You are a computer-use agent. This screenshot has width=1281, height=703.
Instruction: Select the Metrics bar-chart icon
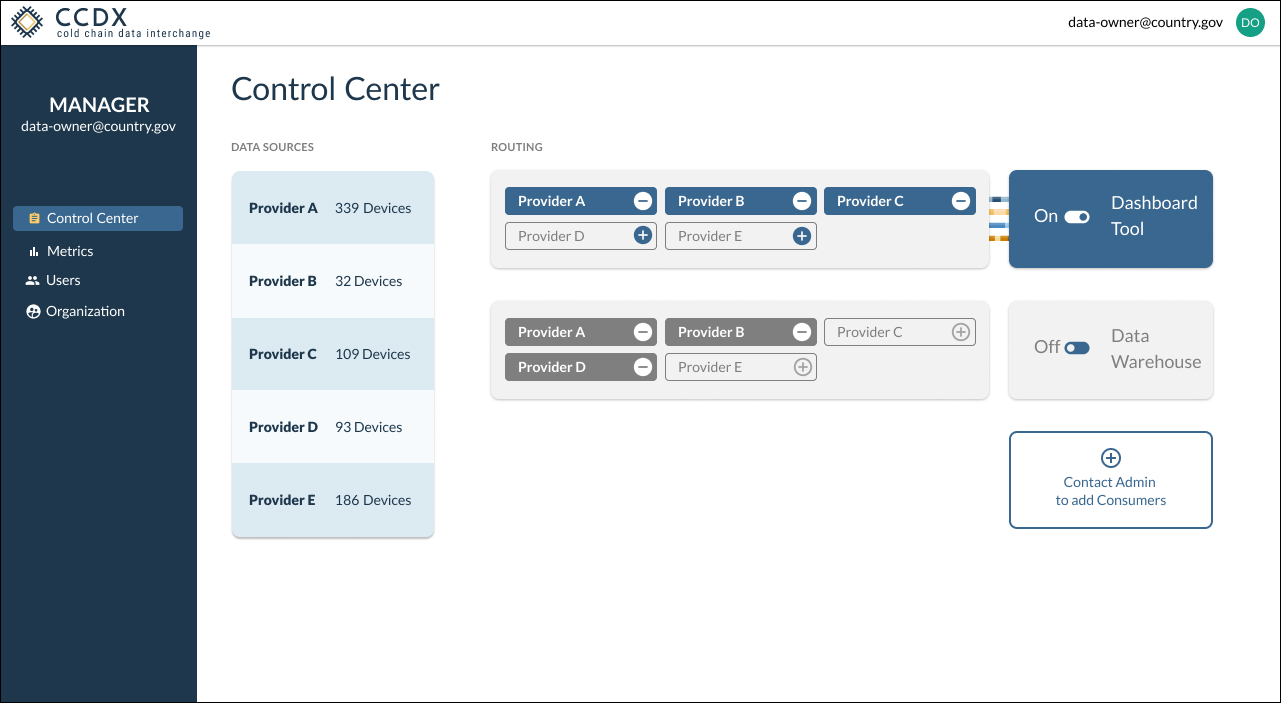point(32,250)
